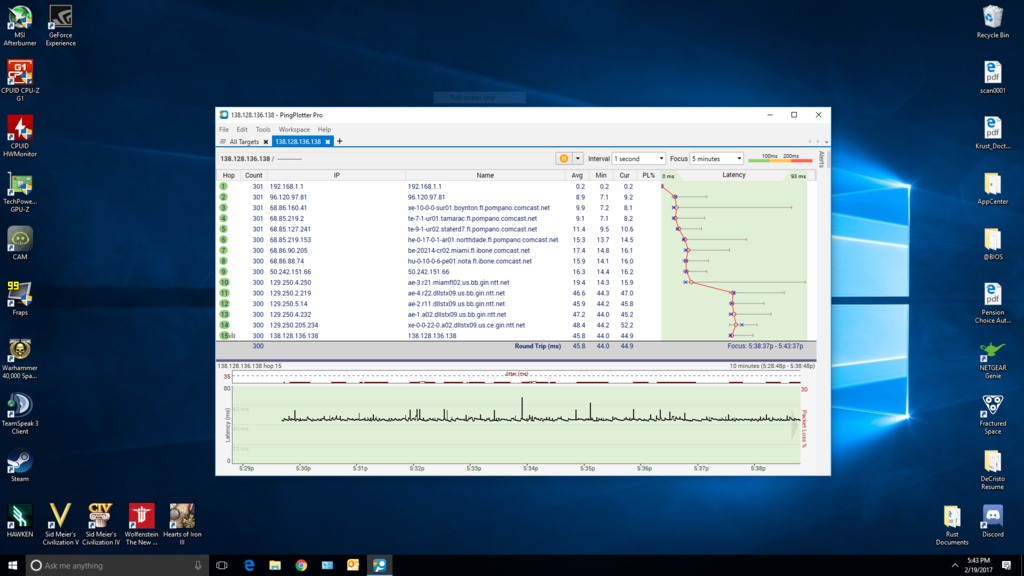The image size is (1024, 576).
Task: Select hop 10 green circle icon
Action: pos(224,283)
